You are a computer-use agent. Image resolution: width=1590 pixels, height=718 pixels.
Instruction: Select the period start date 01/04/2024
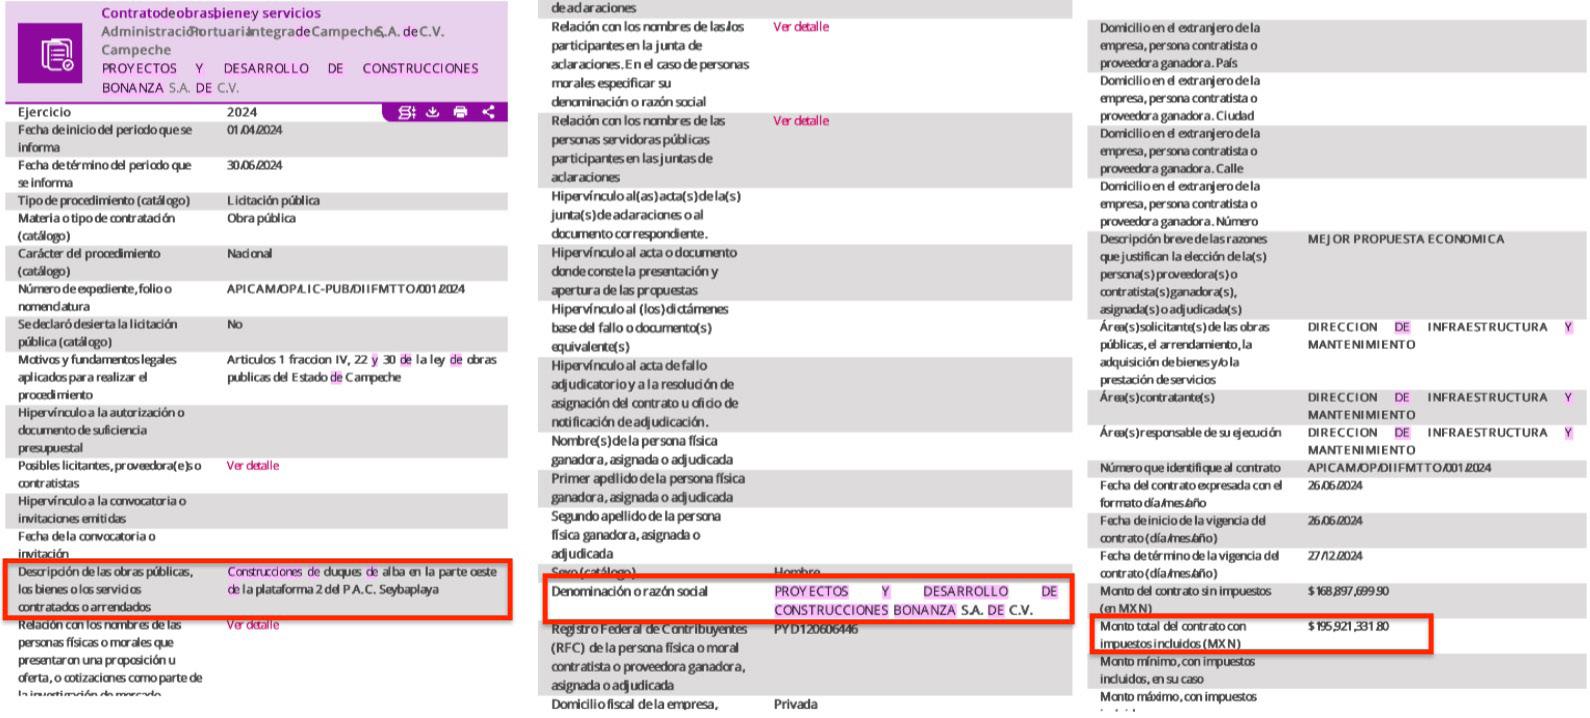254,130
